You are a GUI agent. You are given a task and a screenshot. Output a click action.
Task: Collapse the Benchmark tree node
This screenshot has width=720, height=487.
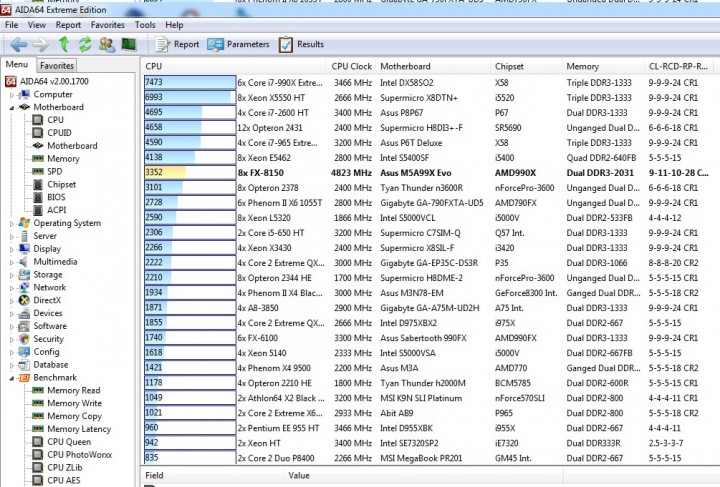click(x=12, y=378)
